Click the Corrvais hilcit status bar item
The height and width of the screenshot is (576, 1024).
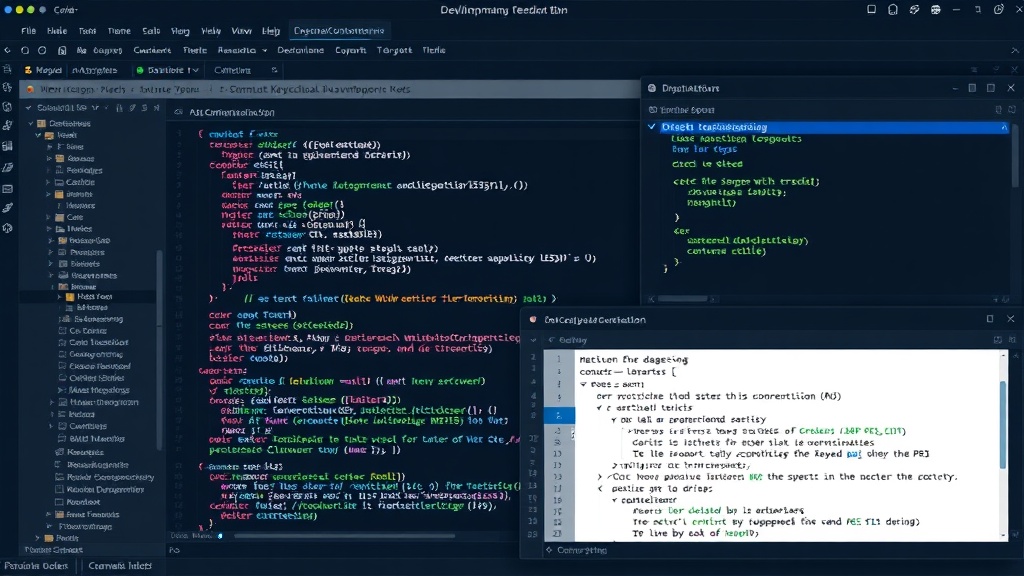pos(120,566)
